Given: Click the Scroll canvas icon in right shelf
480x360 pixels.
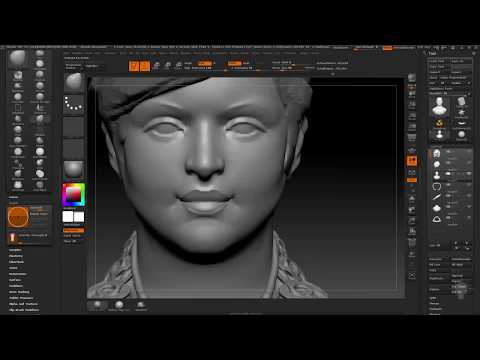Looking at the screenshot, I should click(412, 94).
